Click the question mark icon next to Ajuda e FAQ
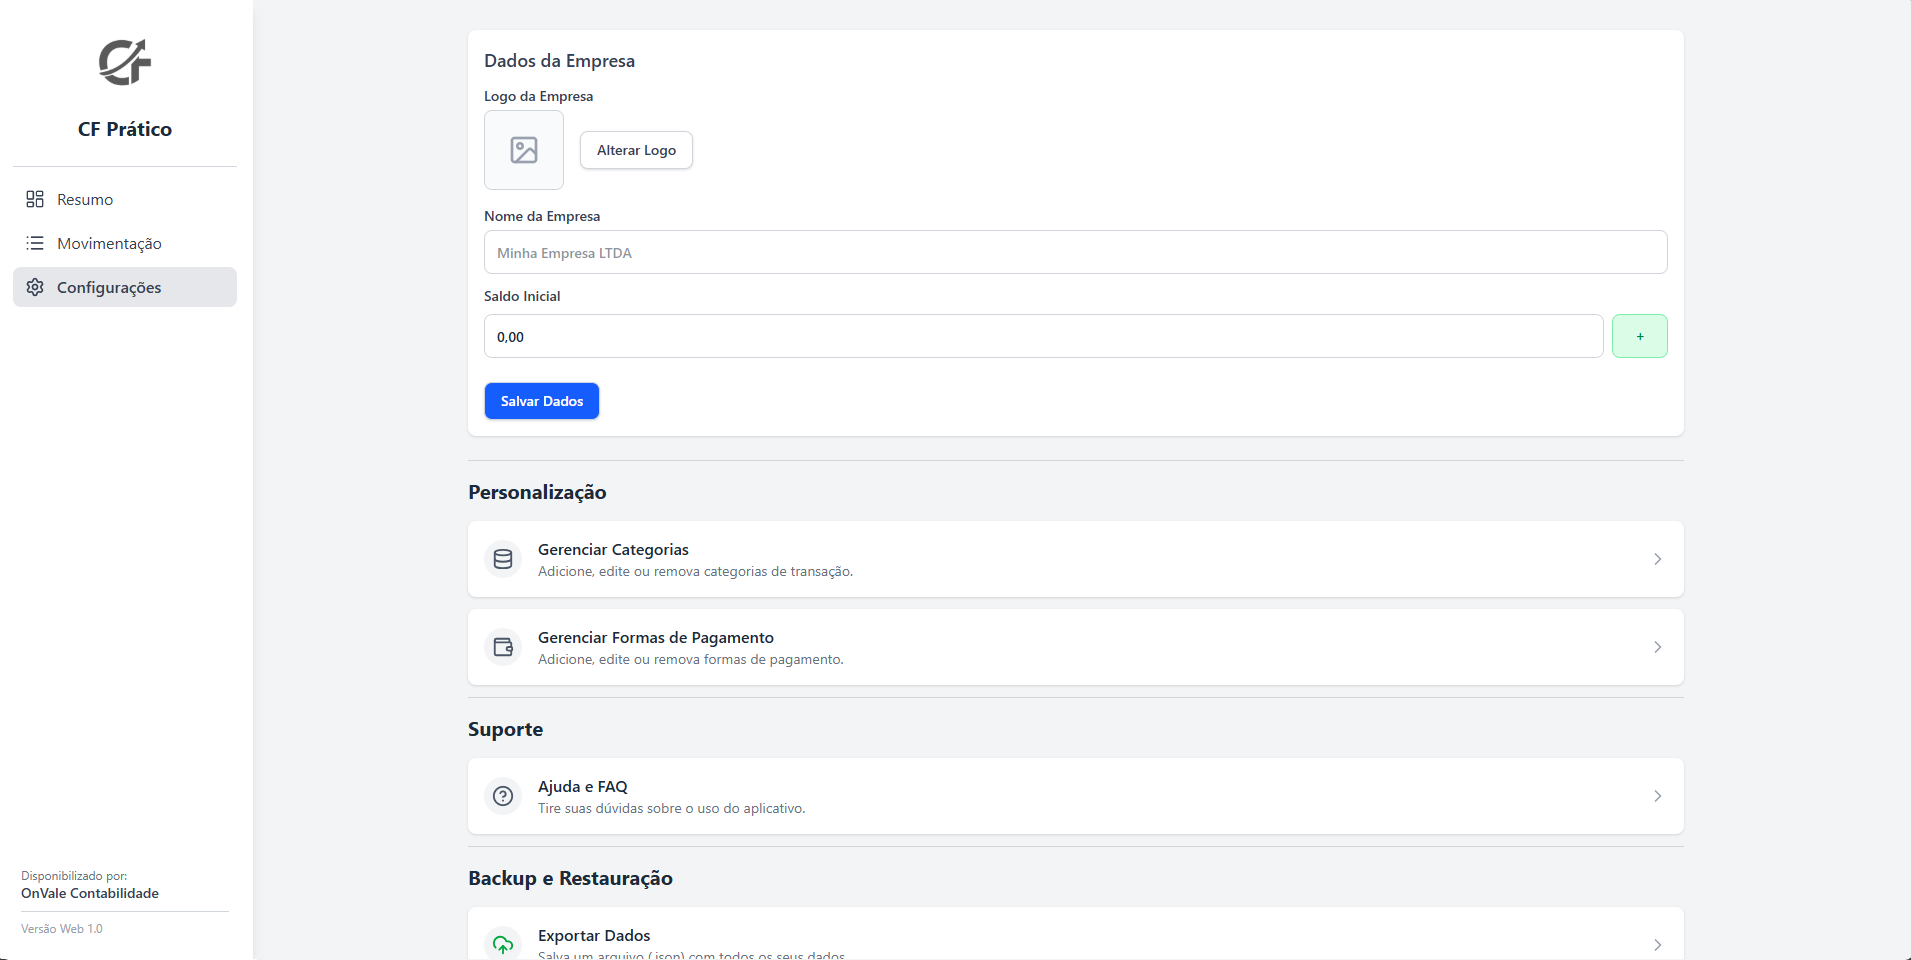This screenshot has width=1911, height=960. pos(503,796)
